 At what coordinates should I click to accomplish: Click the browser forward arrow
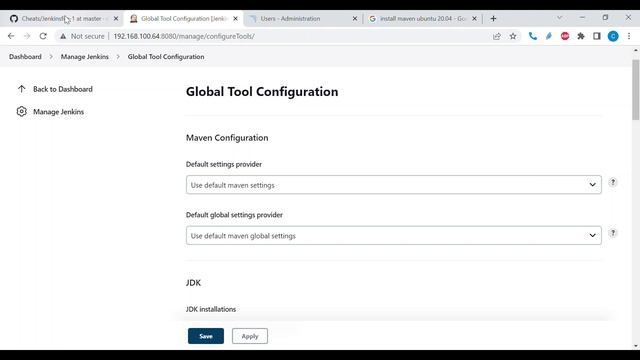click(x=27, y=36)
